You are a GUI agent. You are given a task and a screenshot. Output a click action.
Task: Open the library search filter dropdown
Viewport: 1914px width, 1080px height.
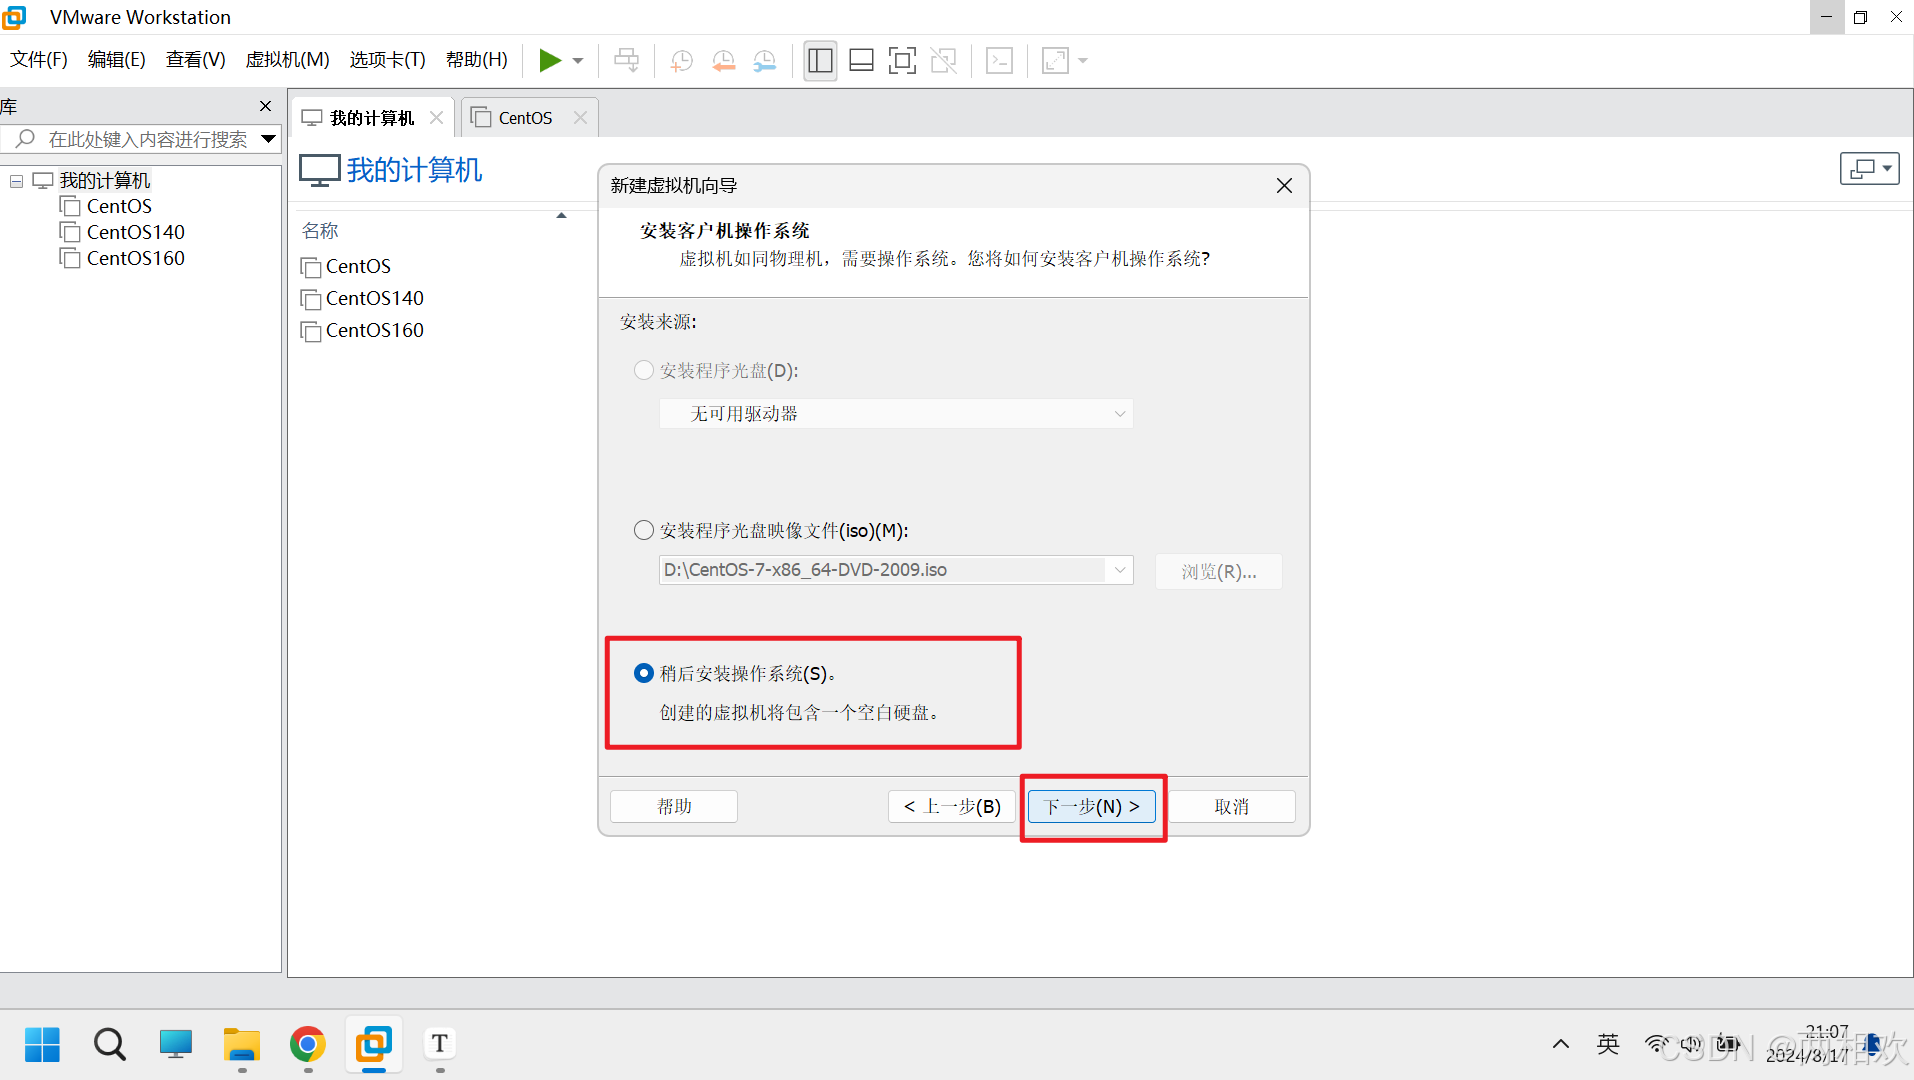pyautogui.click(x=268, y=139)
